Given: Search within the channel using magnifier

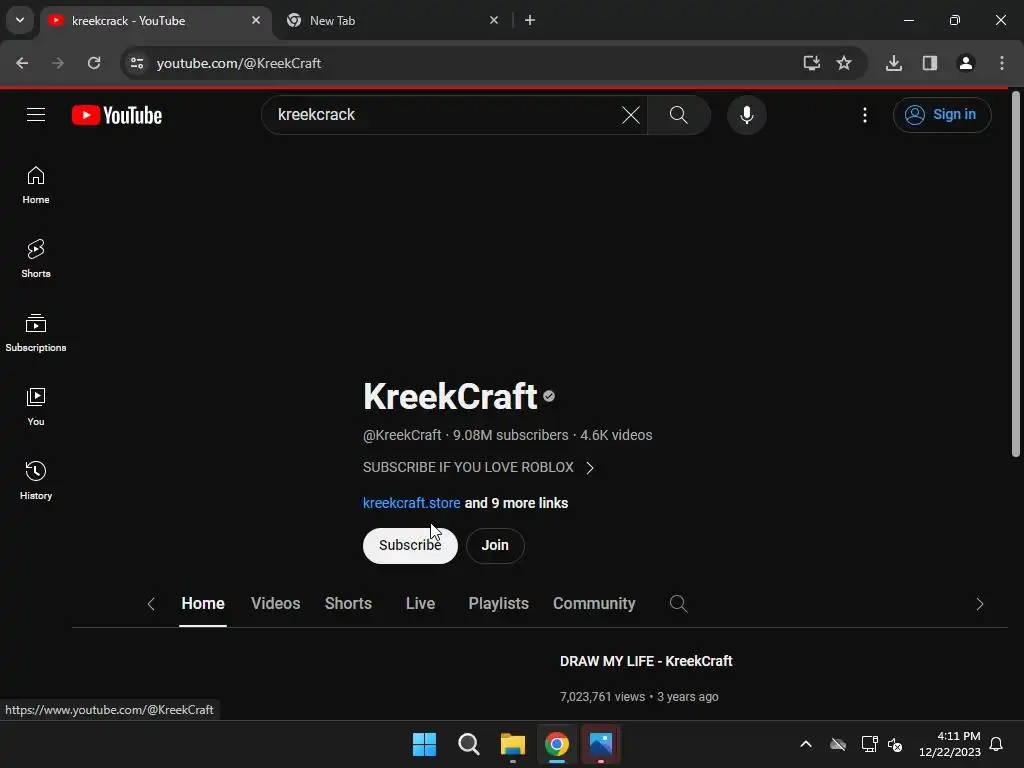Looking at the screenshot, I should point(679,603).
